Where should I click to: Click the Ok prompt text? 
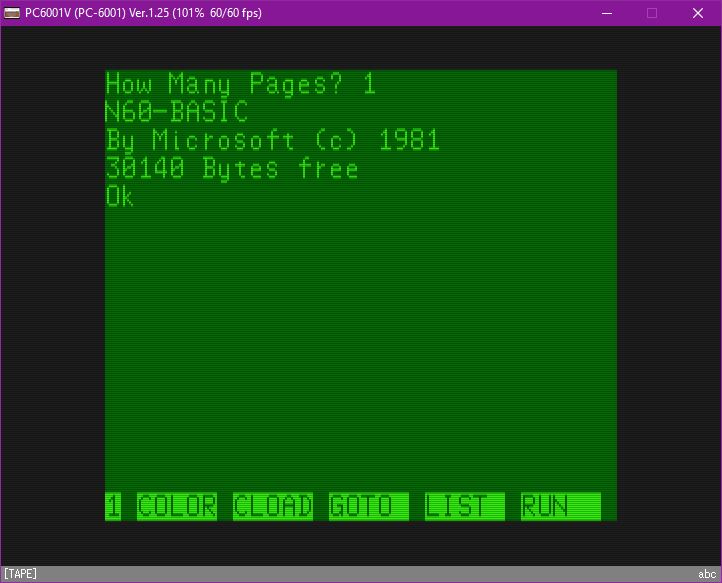click(x=120, y=197)
